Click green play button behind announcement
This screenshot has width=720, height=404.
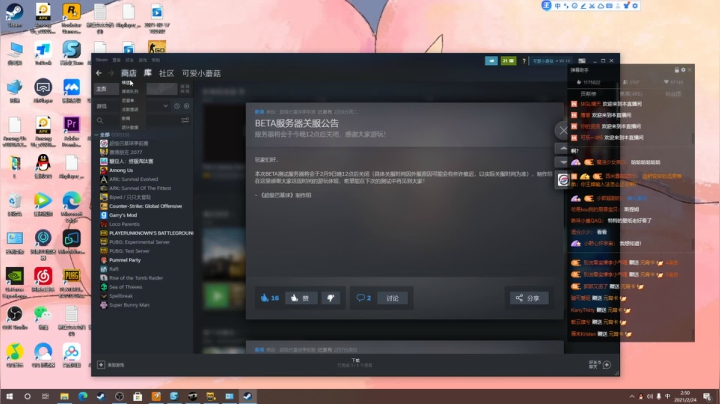[x=215, y=297]
